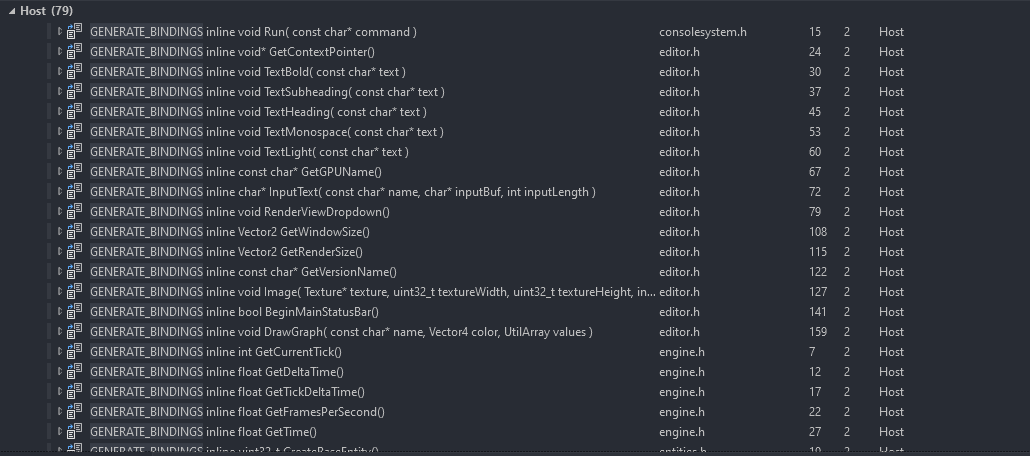This screenshot has width=1030, height=456.
Task: Click the icon beside RenderViewDropdown() entry
Action: (x=75, y=211)
